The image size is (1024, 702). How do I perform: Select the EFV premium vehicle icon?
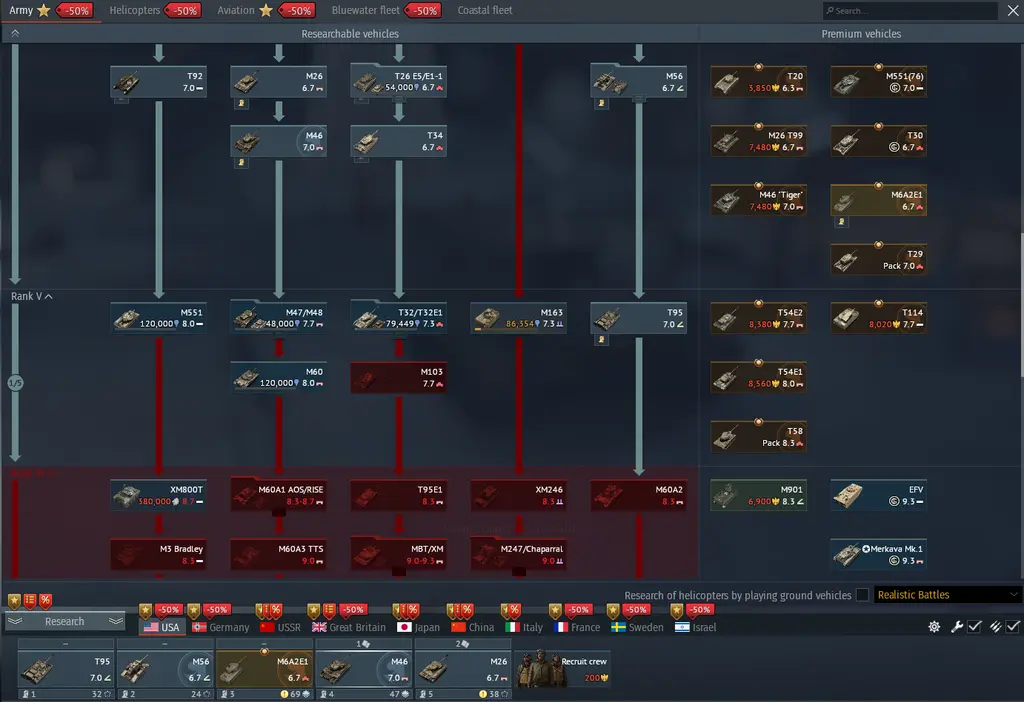click(x=847, y=494)
